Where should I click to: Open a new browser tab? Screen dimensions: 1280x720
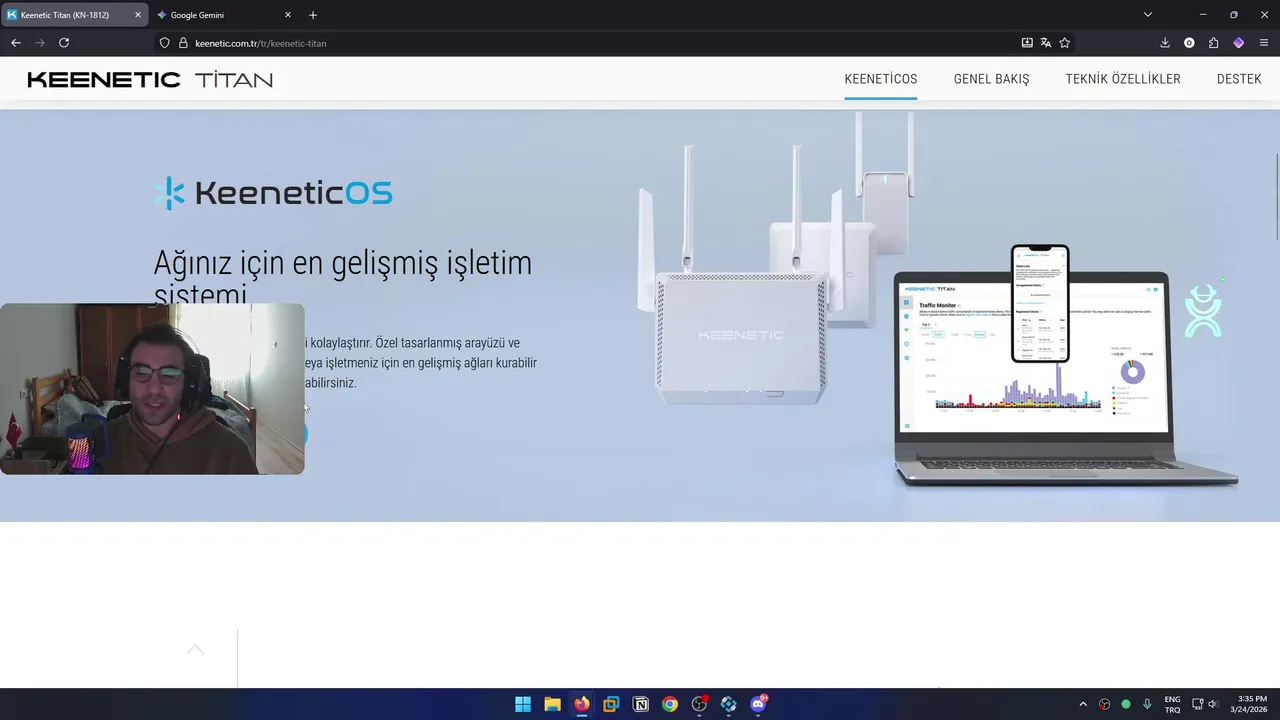click(313, 15)
